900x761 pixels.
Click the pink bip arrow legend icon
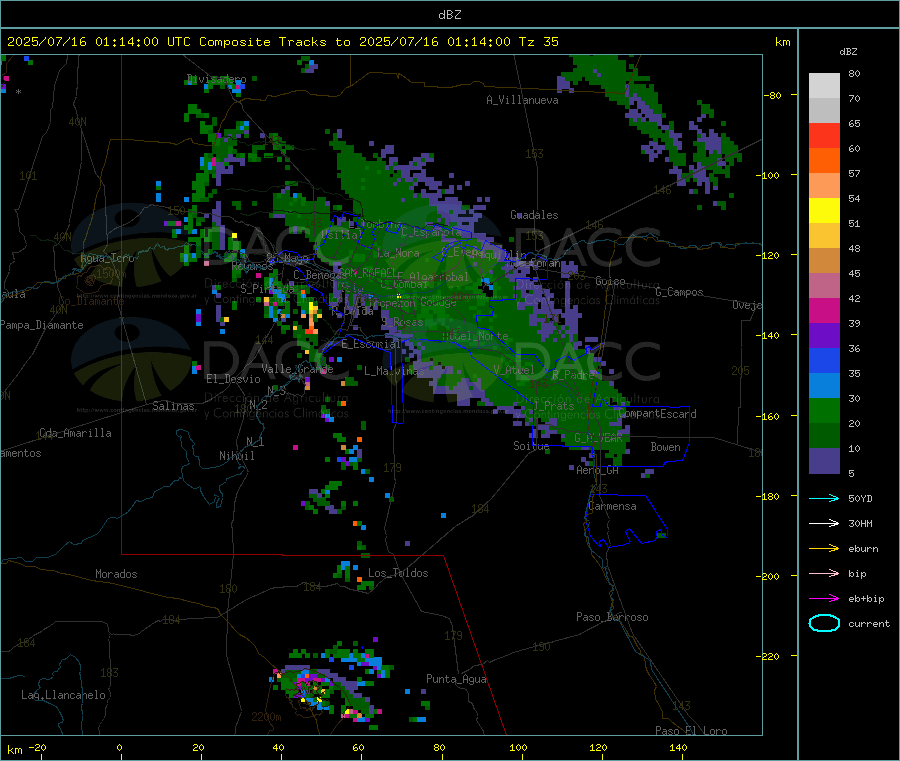[x=824, y=573]
